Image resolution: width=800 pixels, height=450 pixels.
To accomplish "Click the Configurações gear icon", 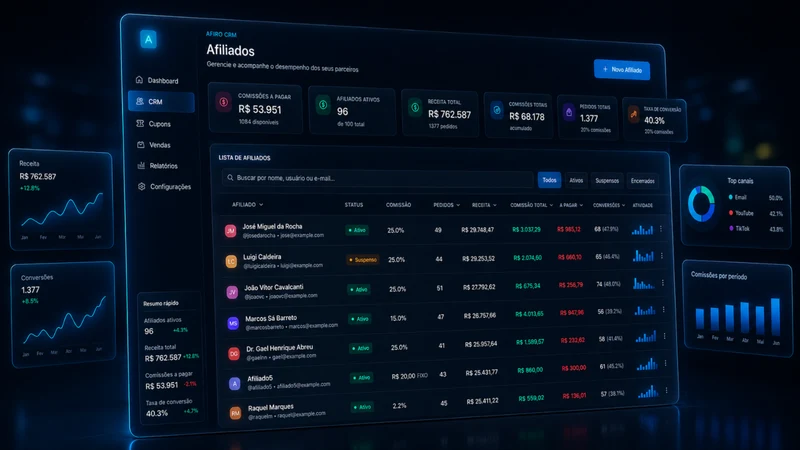I will click(x=142, y=186).
